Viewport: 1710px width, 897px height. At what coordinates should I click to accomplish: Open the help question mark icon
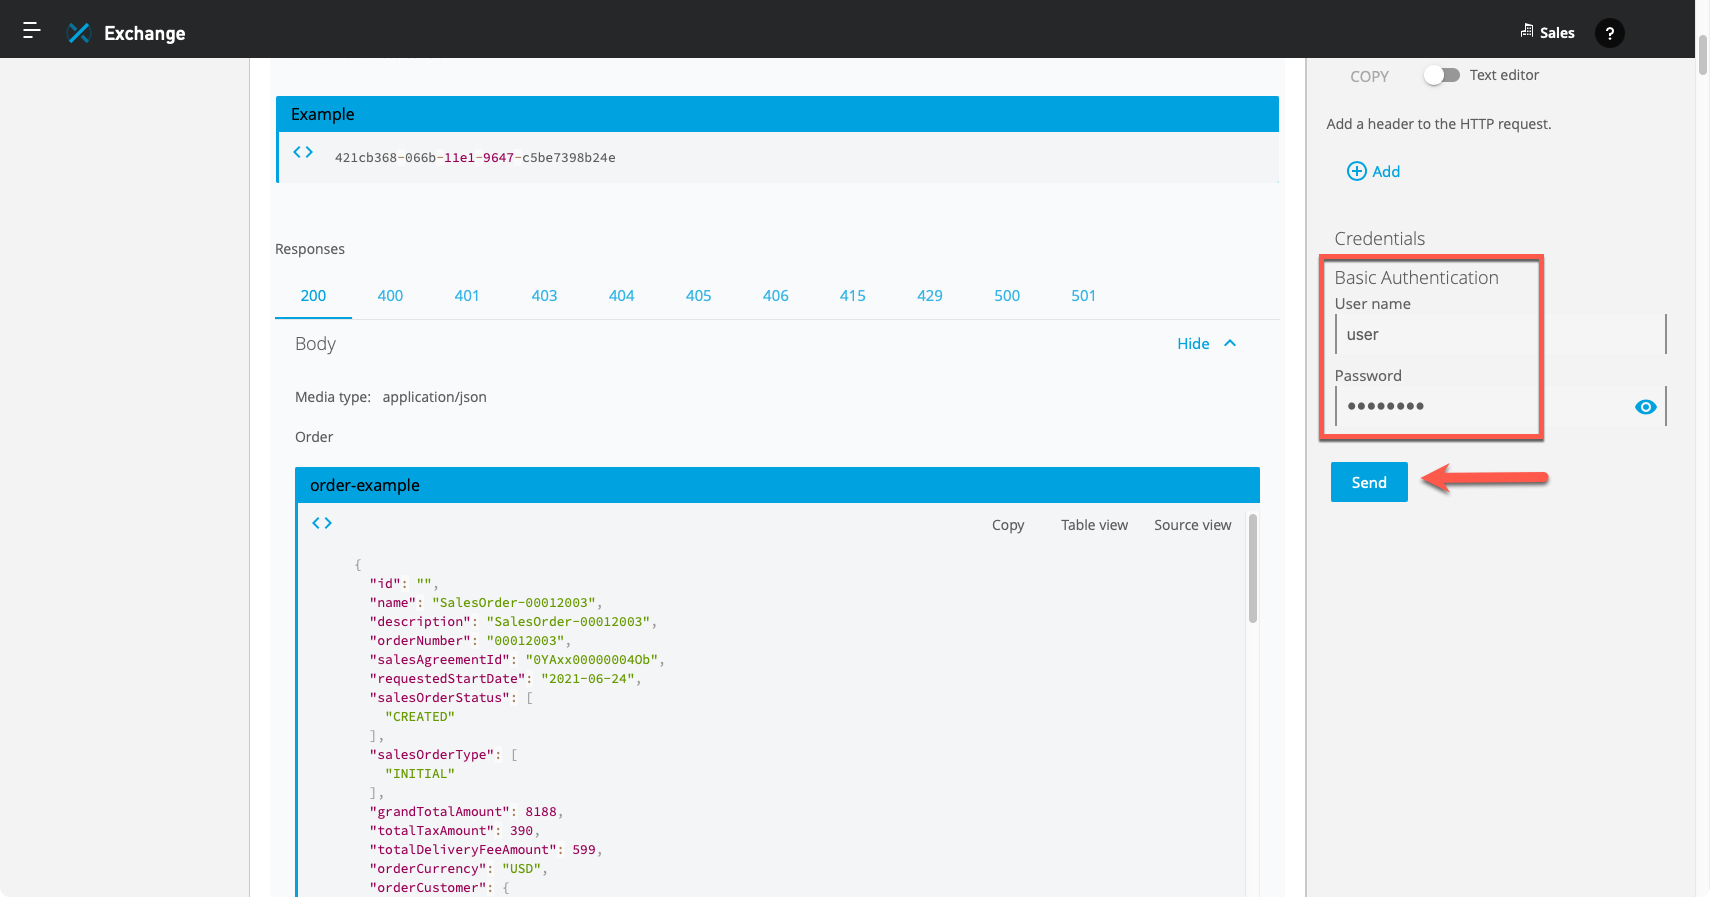[1609, 33]
